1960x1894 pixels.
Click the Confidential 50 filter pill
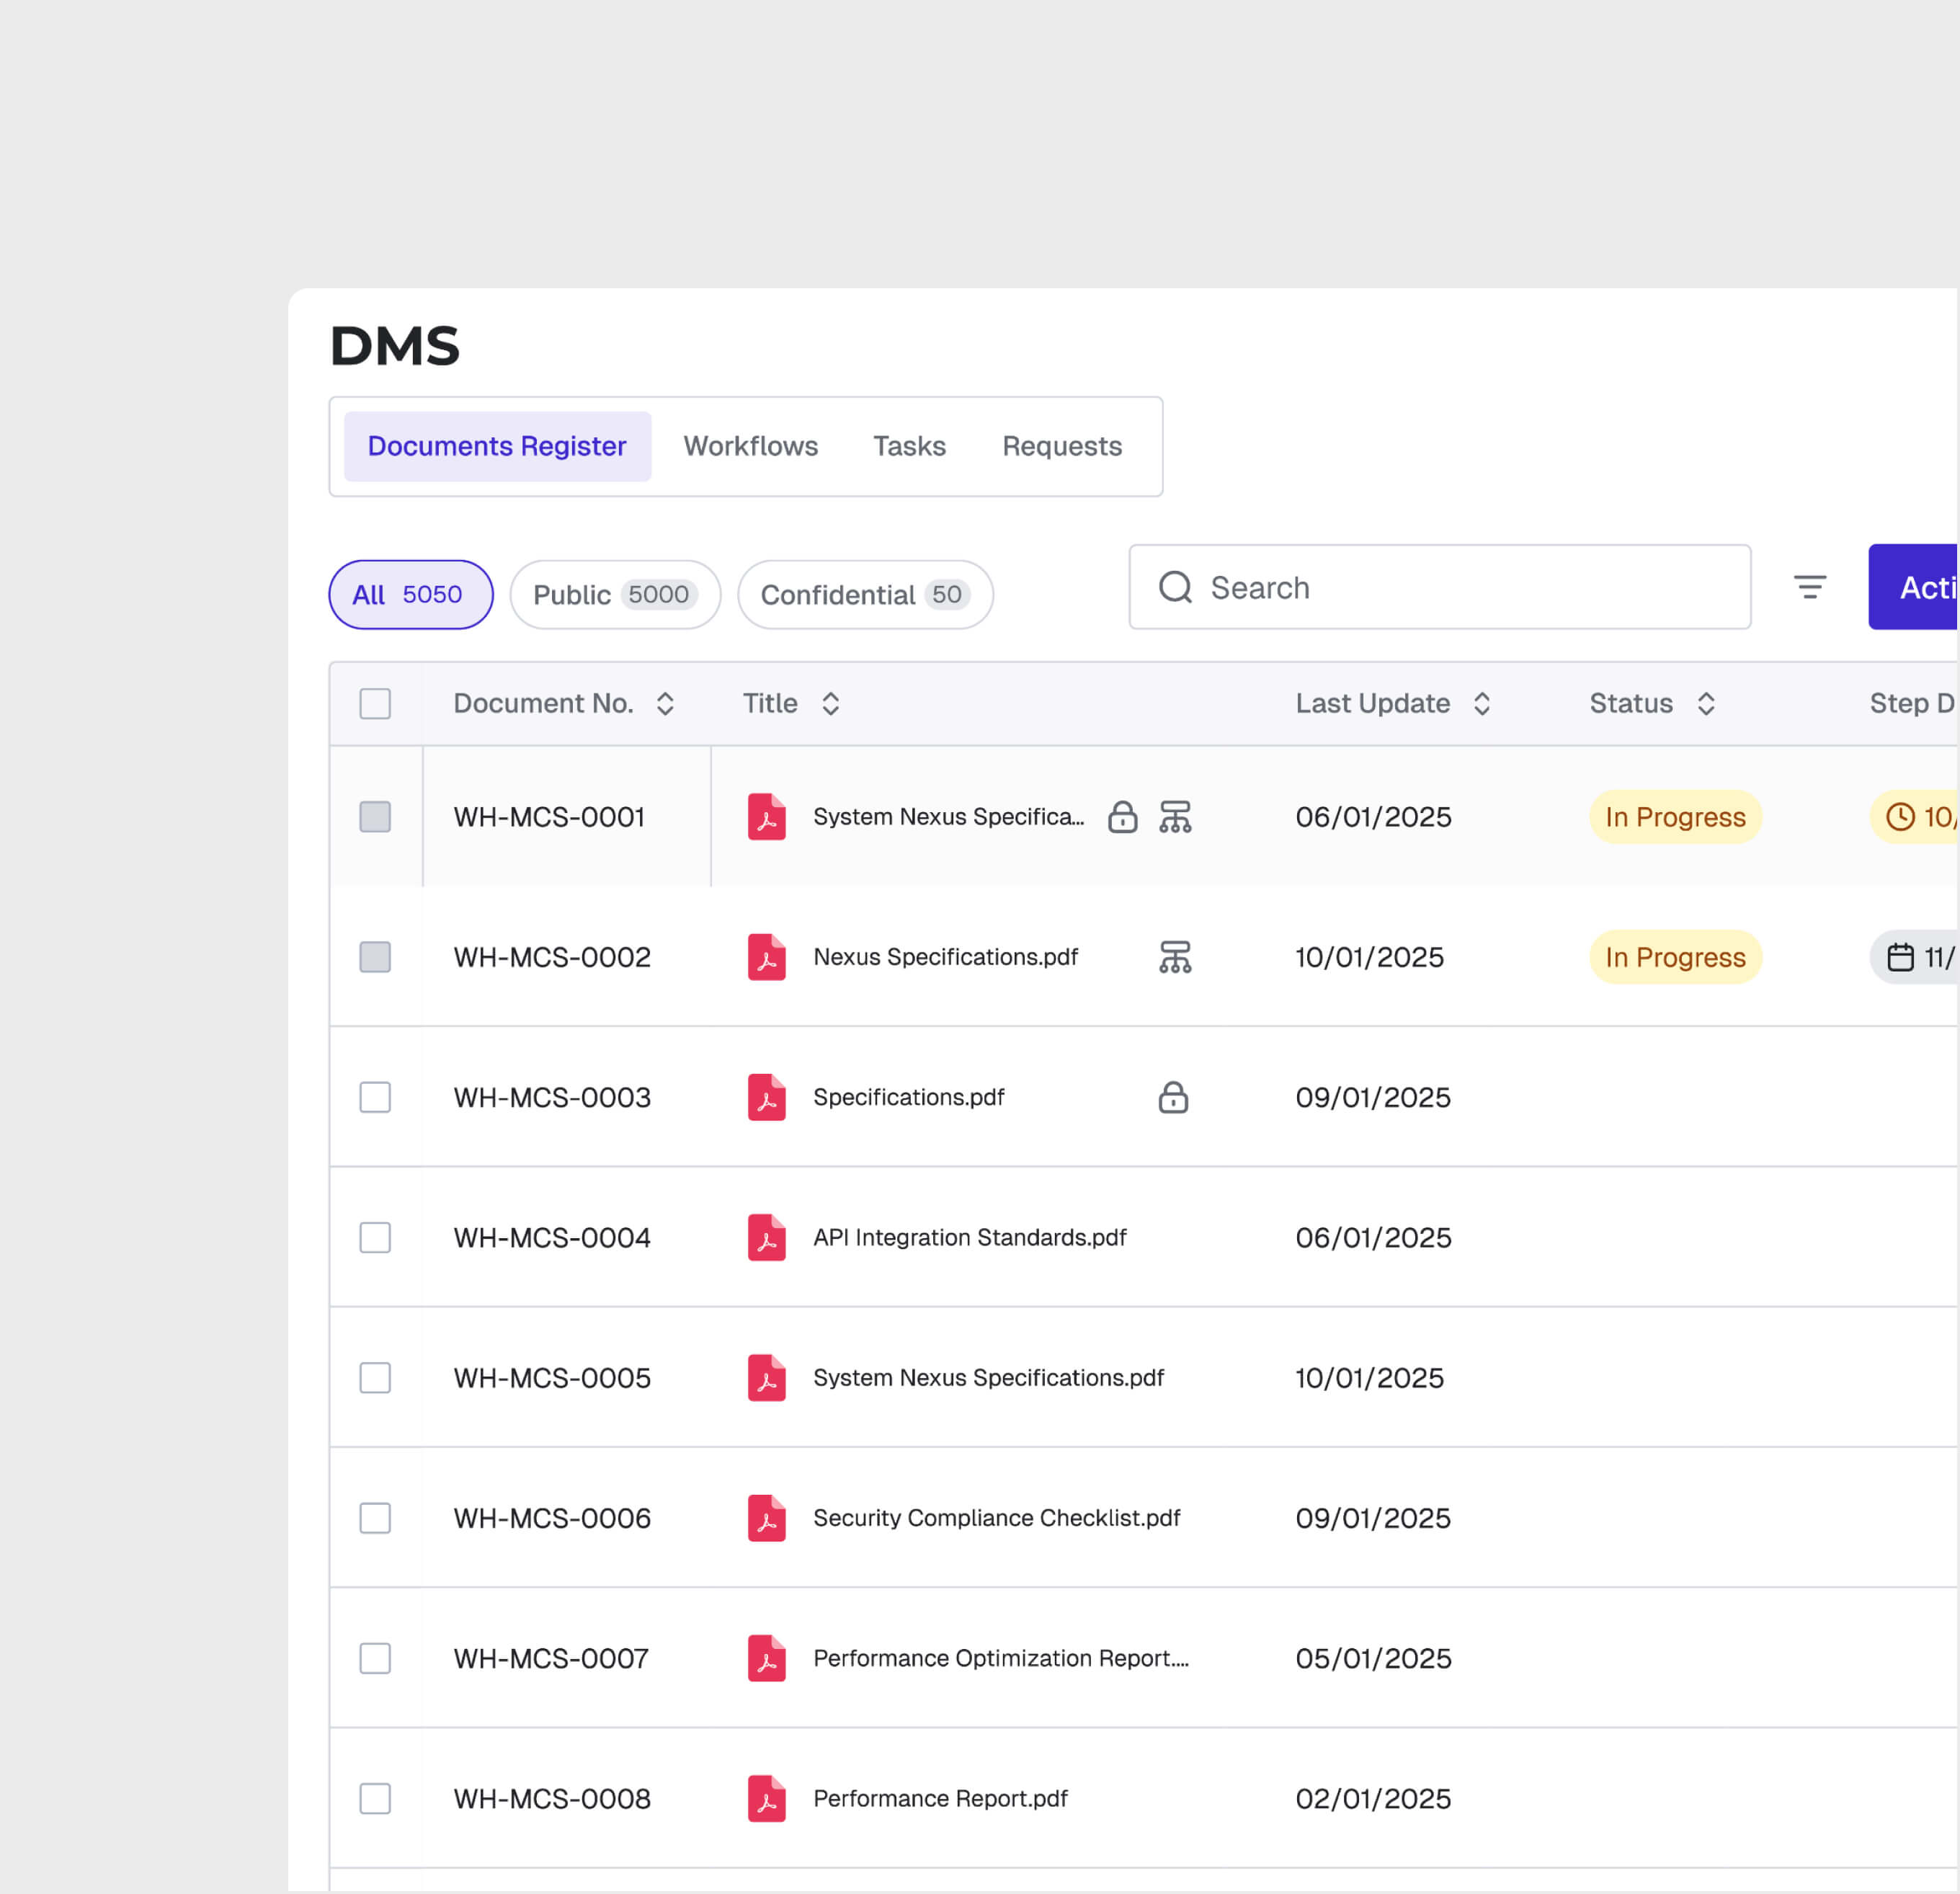point(864,594)
